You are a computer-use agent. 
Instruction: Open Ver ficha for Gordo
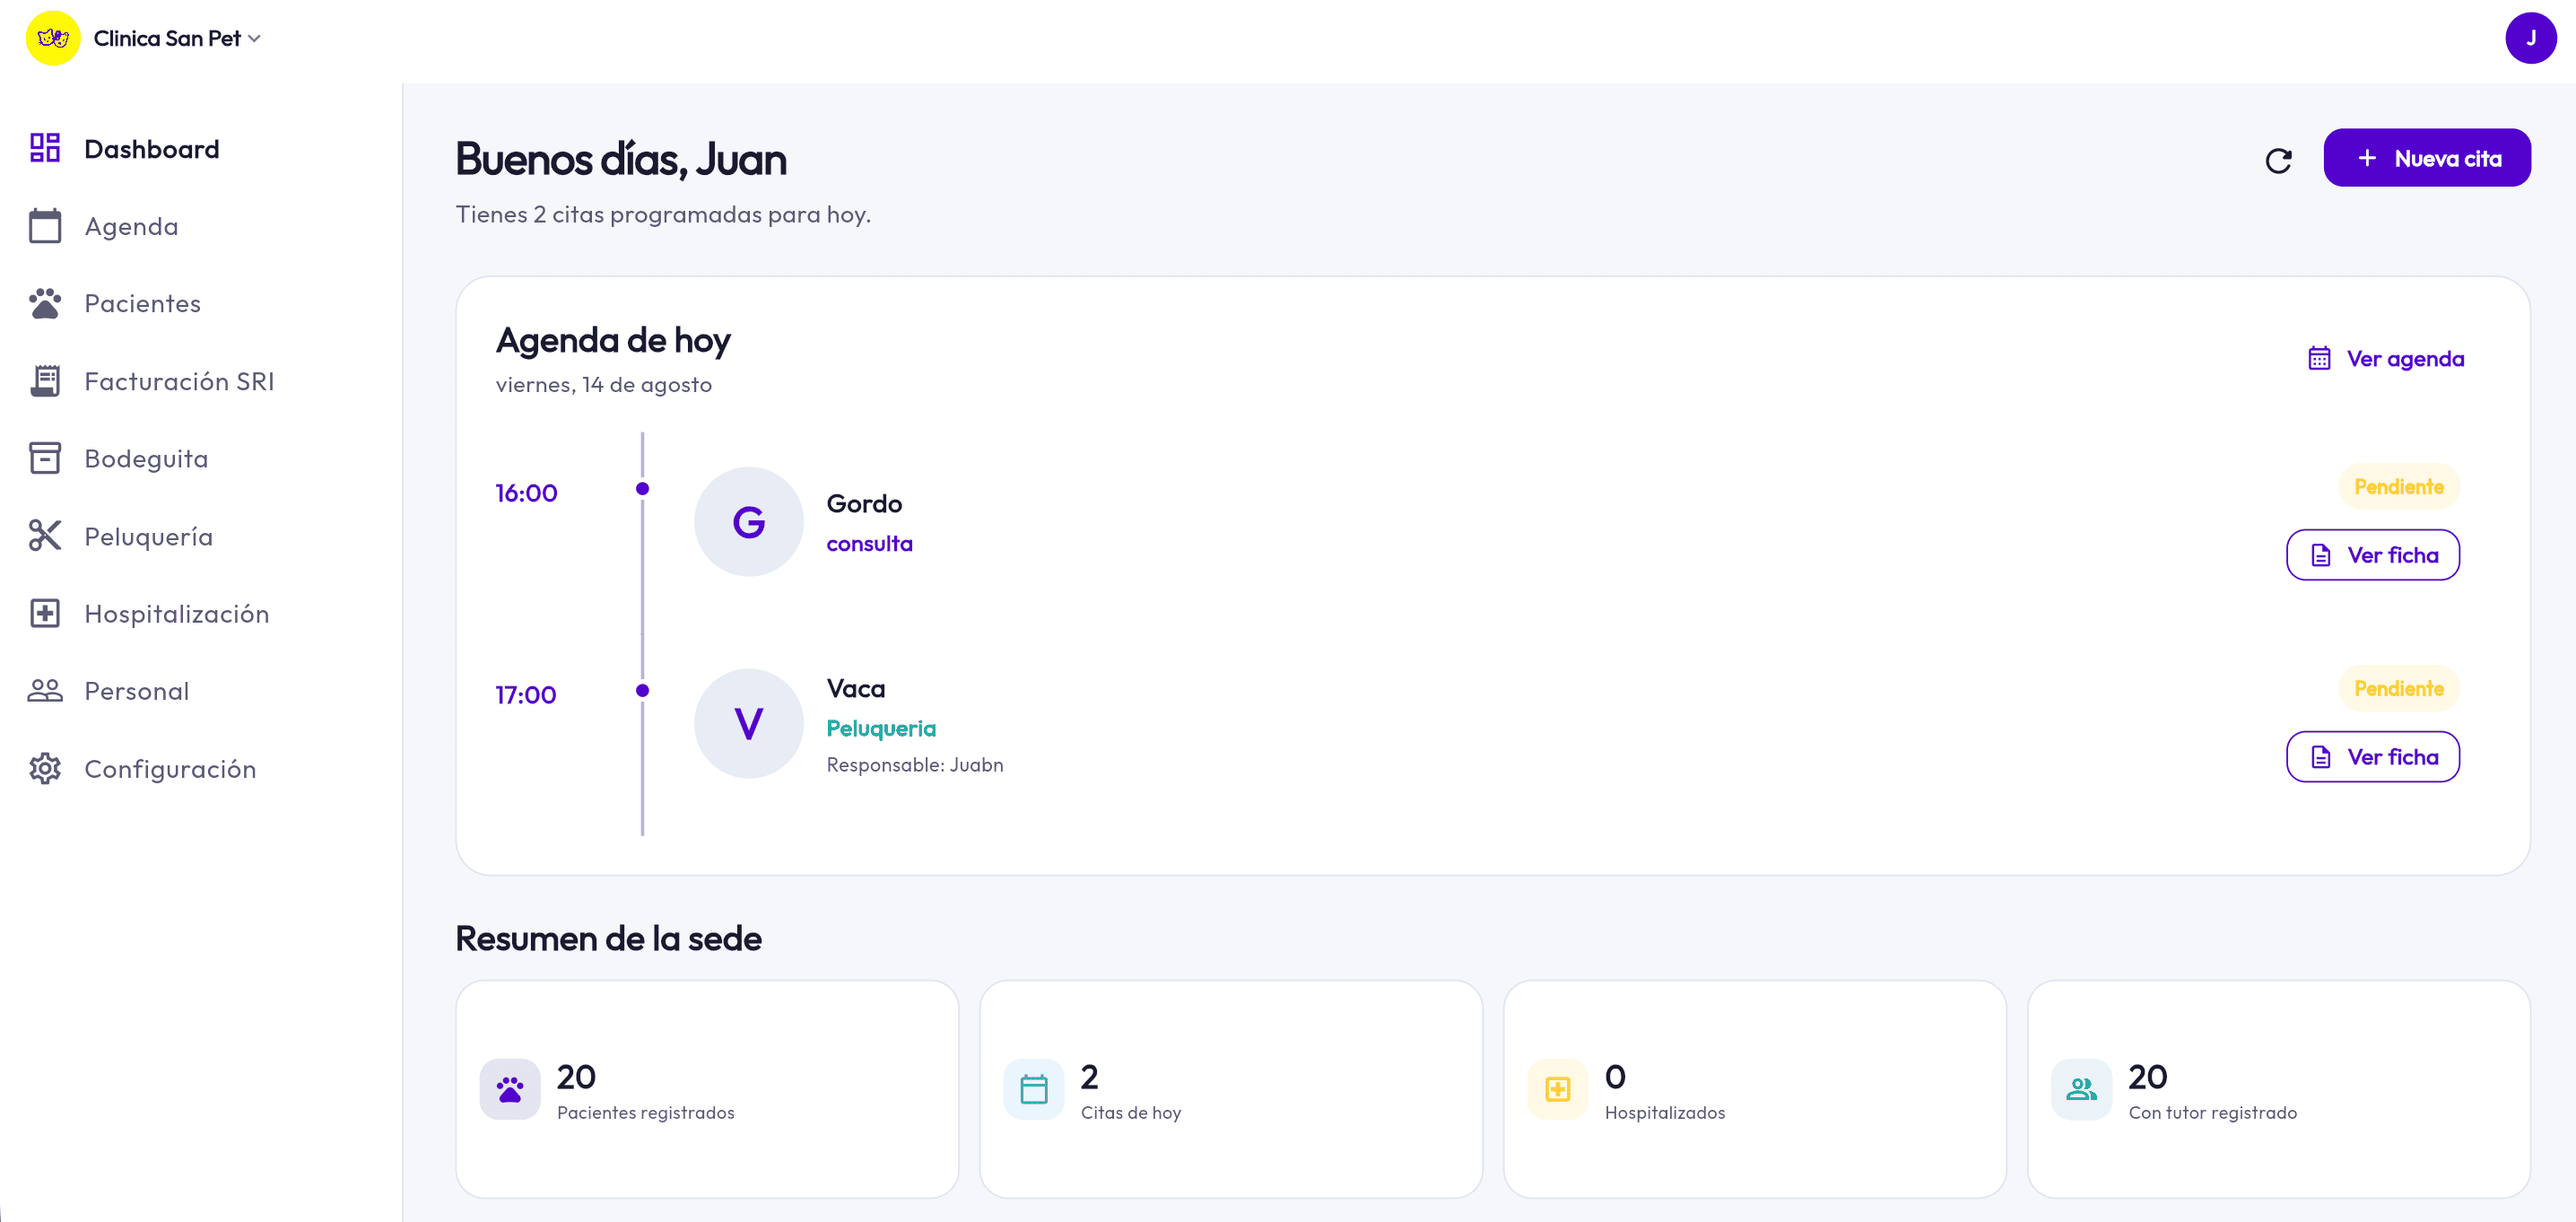[x=2372, y=555]
